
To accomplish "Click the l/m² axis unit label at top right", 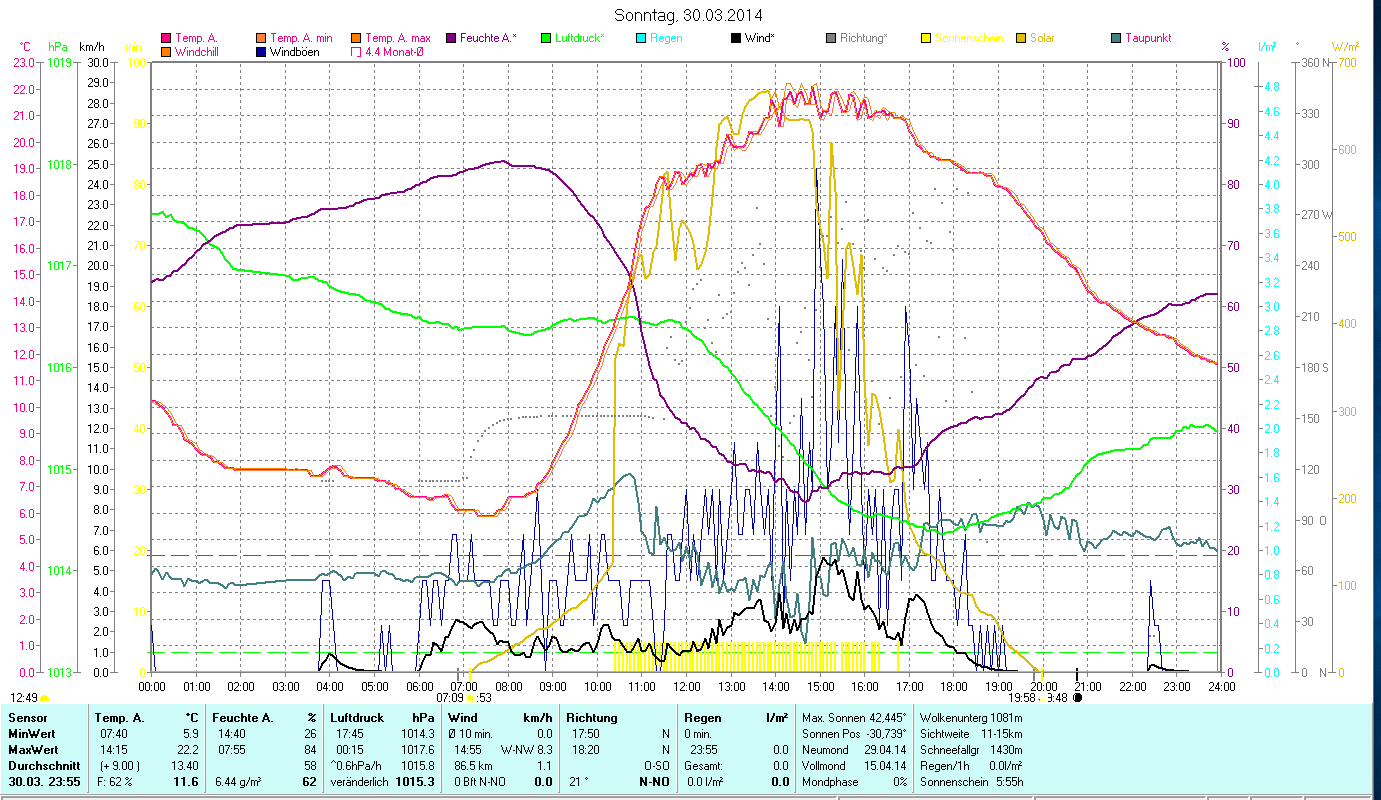I will (1266, 47).
